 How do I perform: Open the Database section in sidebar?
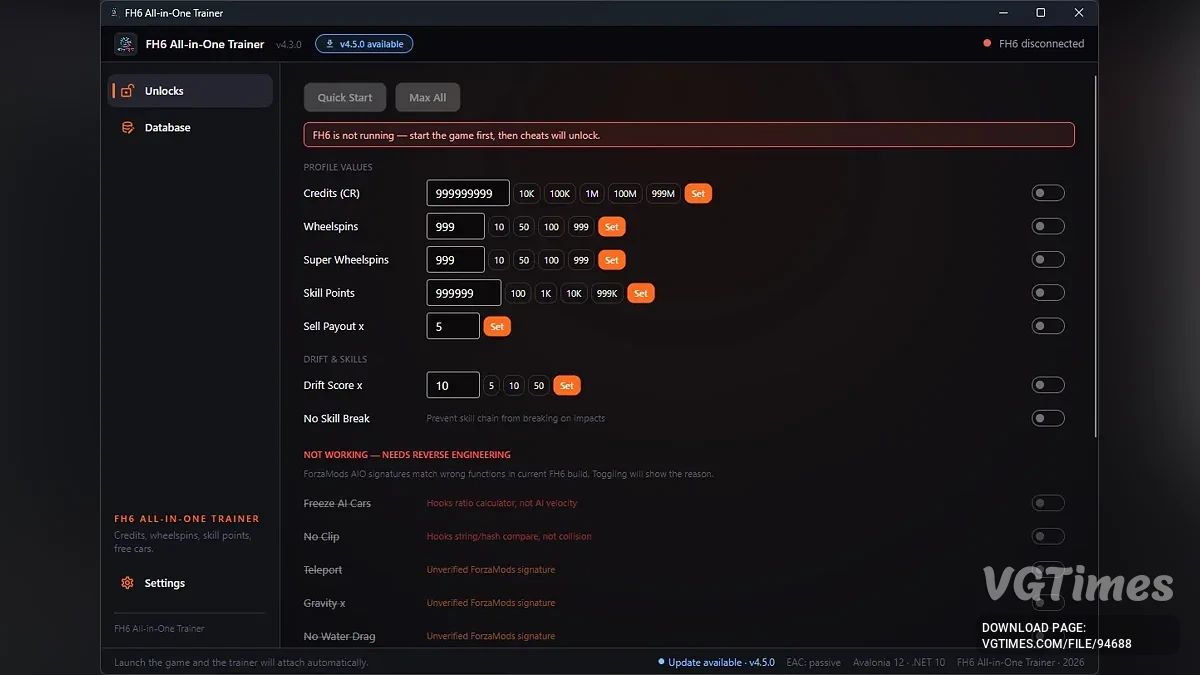click(x=190, y=128)
